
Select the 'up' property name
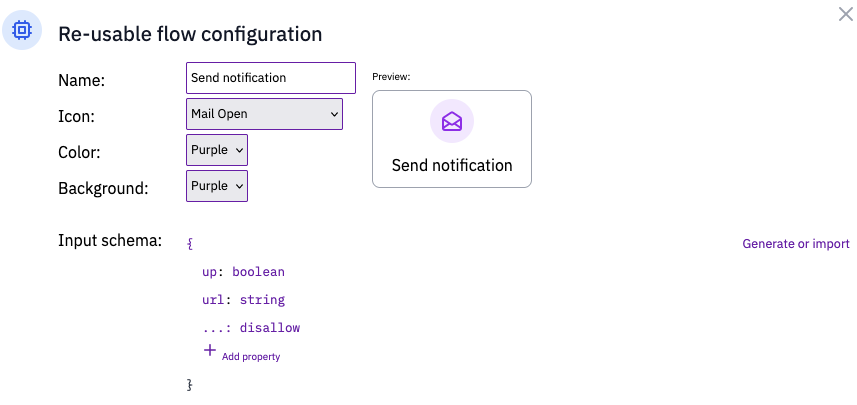[x=209, y=272]
